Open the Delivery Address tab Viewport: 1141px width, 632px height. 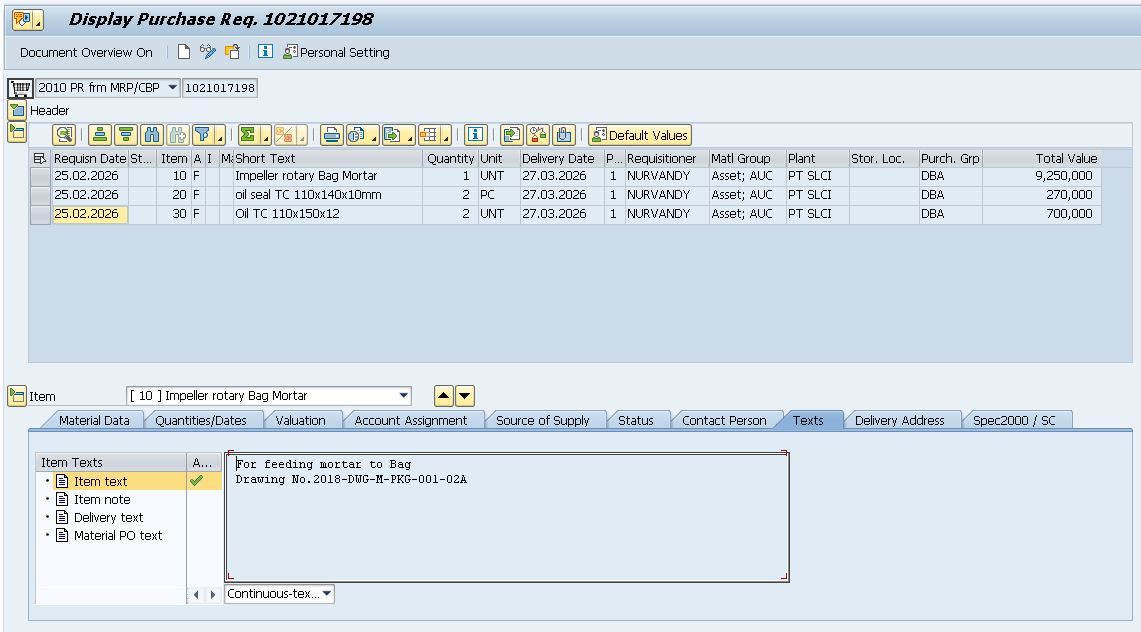(899, 421)
